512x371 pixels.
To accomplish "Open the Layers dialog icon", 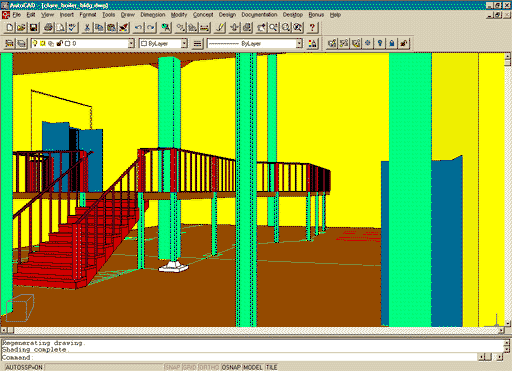I will [x=22, y=43].
